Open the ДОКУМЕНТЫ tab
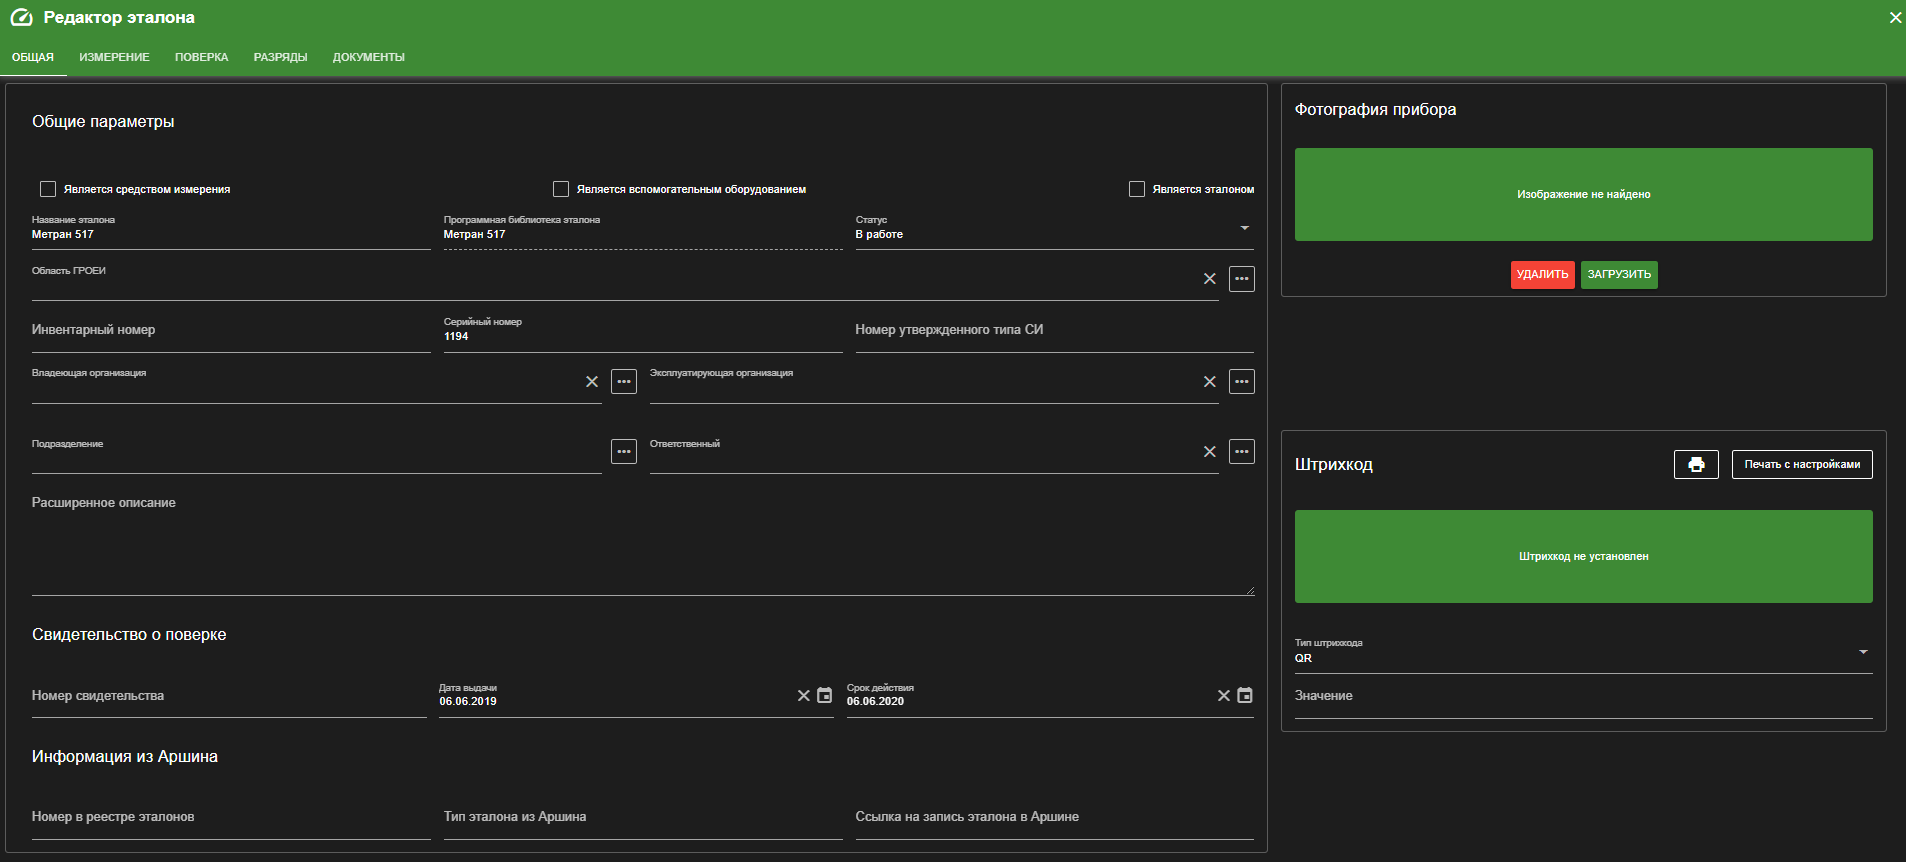1906x862 pixels. coord(369,57)
